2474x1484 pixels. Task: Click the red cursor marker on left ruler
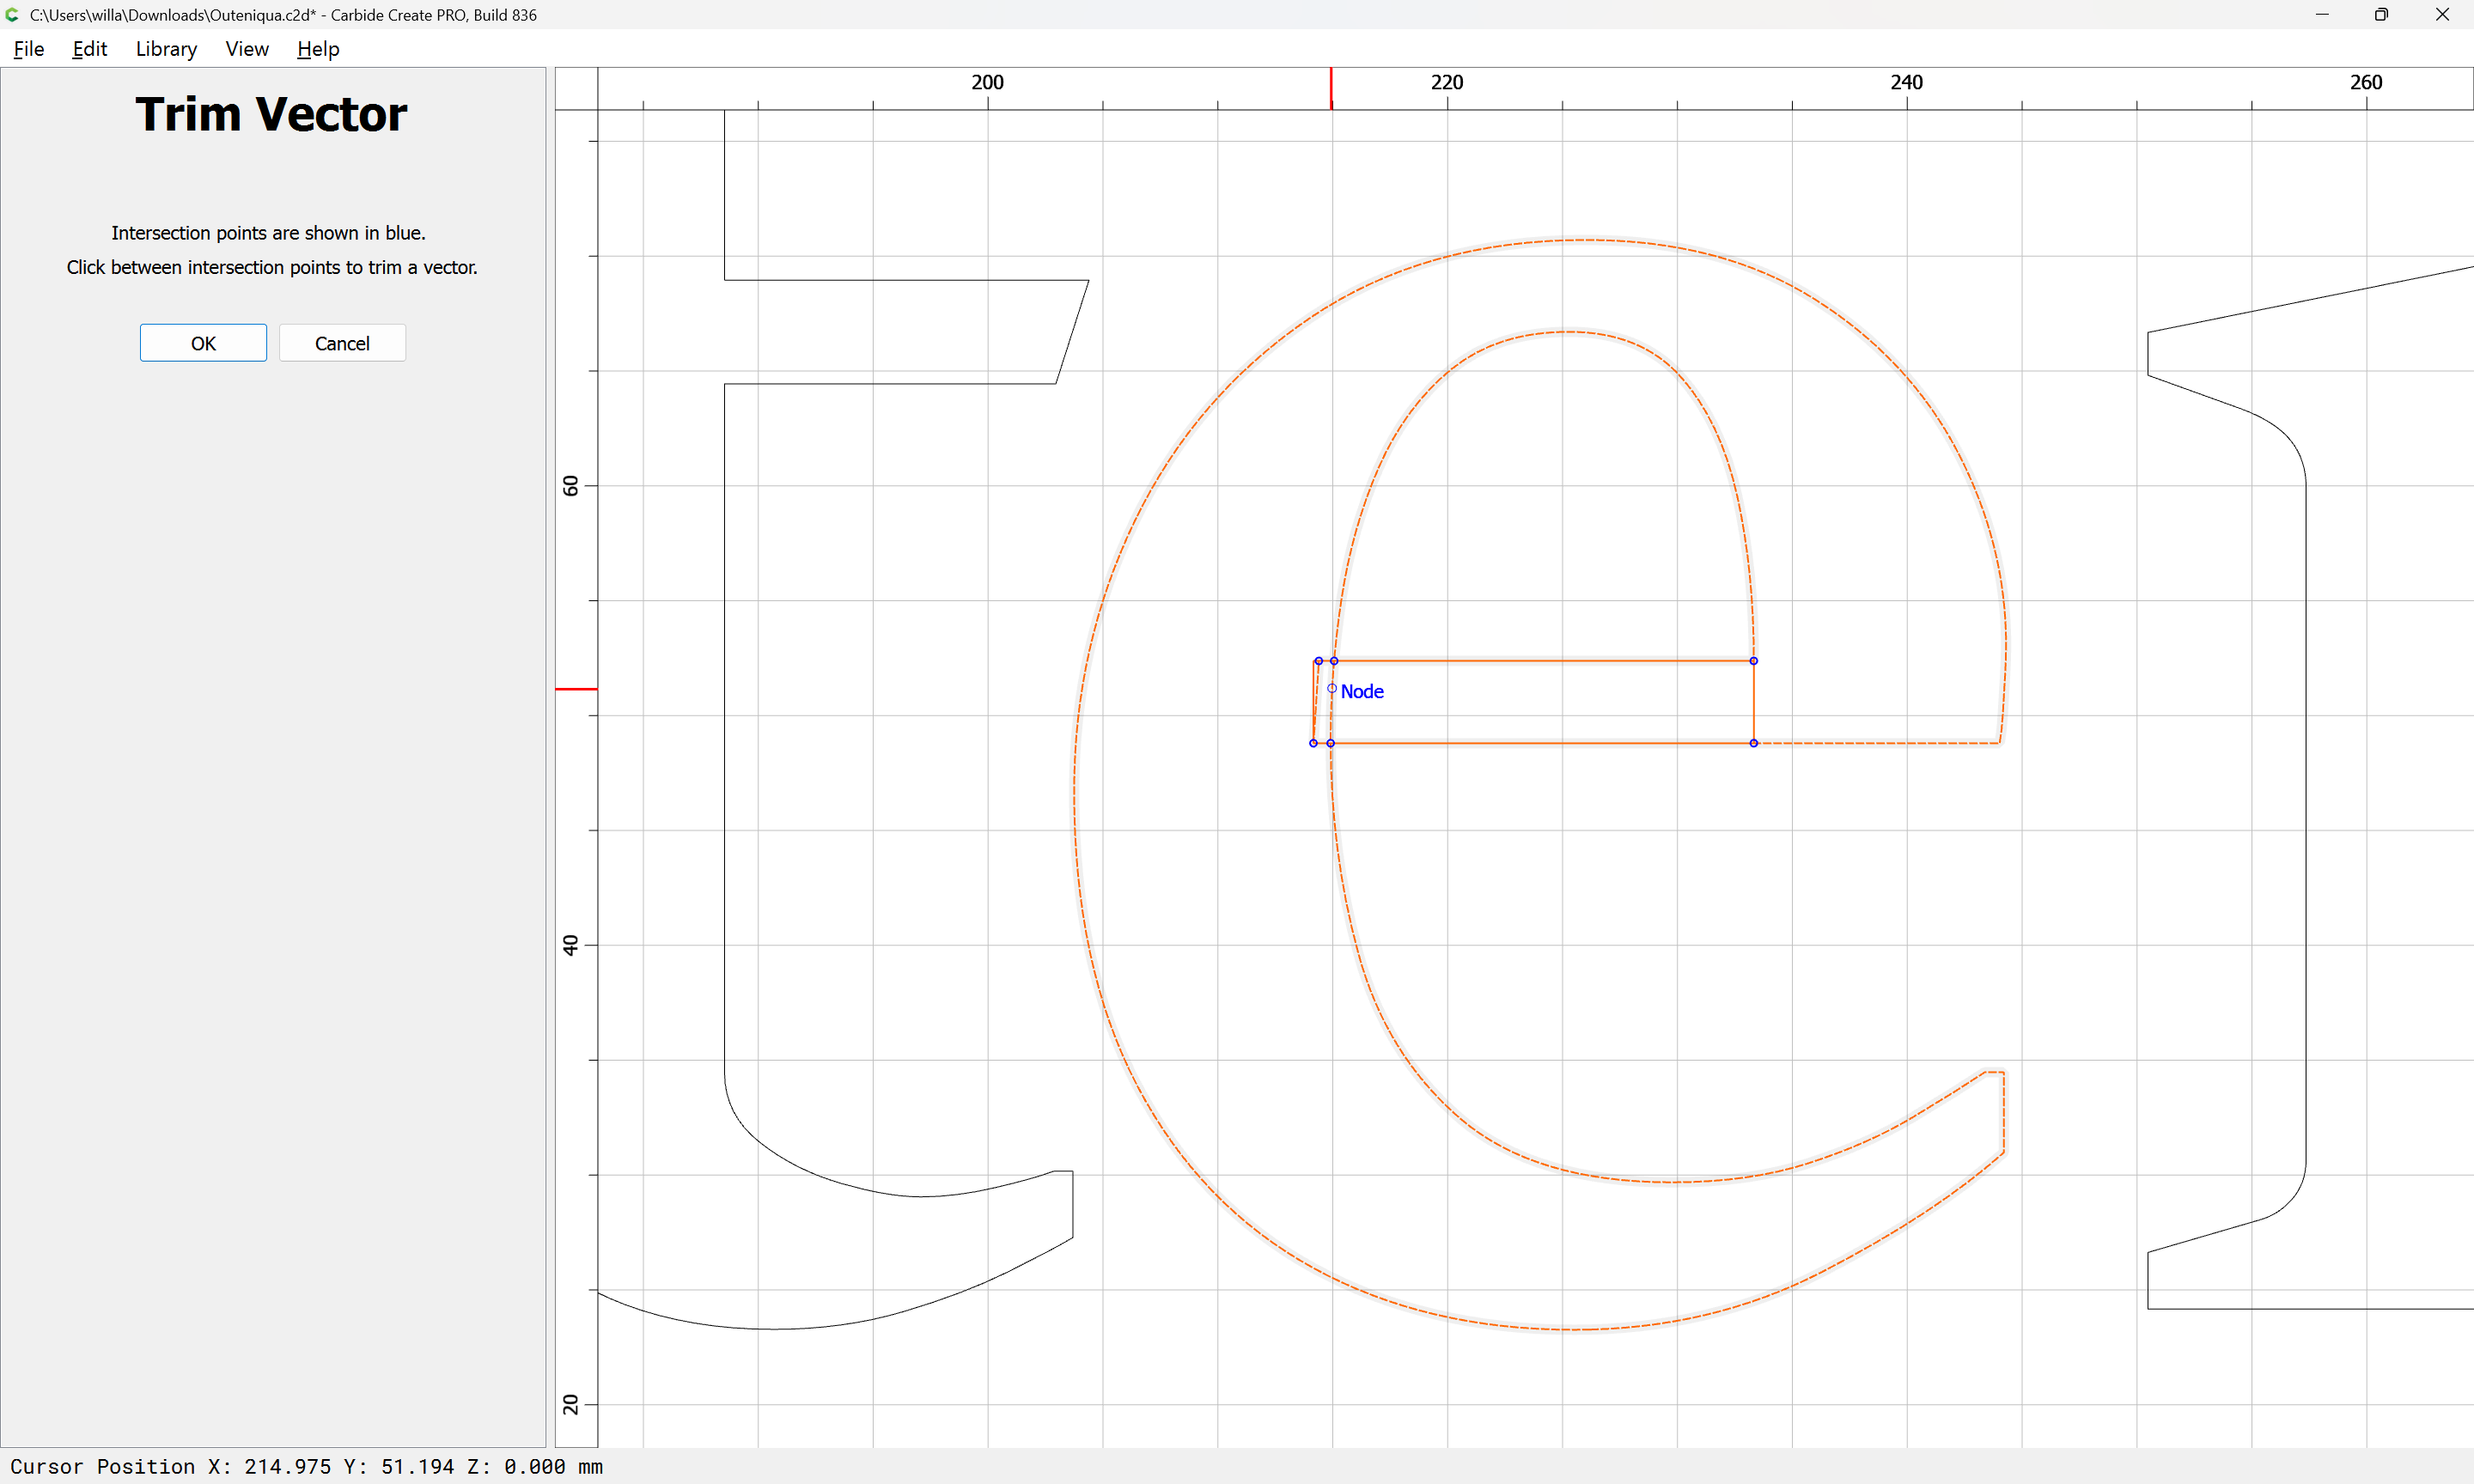[576, 689]
